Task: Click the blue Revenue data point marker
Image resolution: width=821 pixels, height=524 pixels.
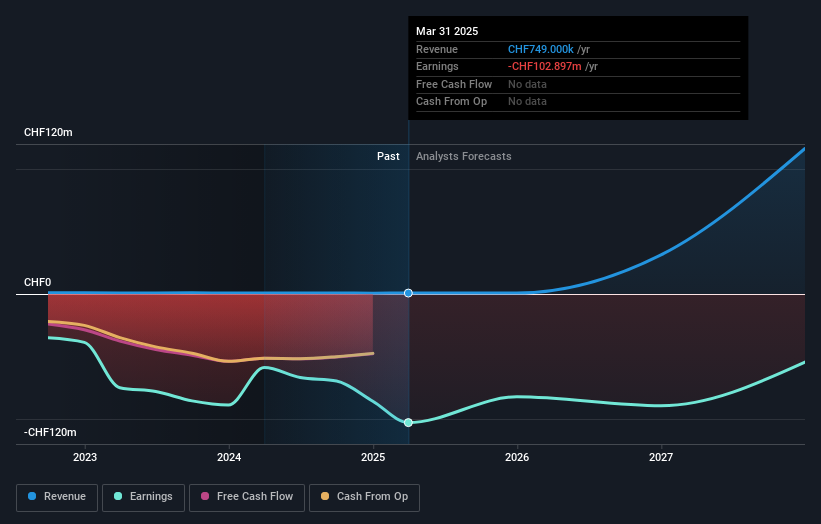Action: coord(408,293)
